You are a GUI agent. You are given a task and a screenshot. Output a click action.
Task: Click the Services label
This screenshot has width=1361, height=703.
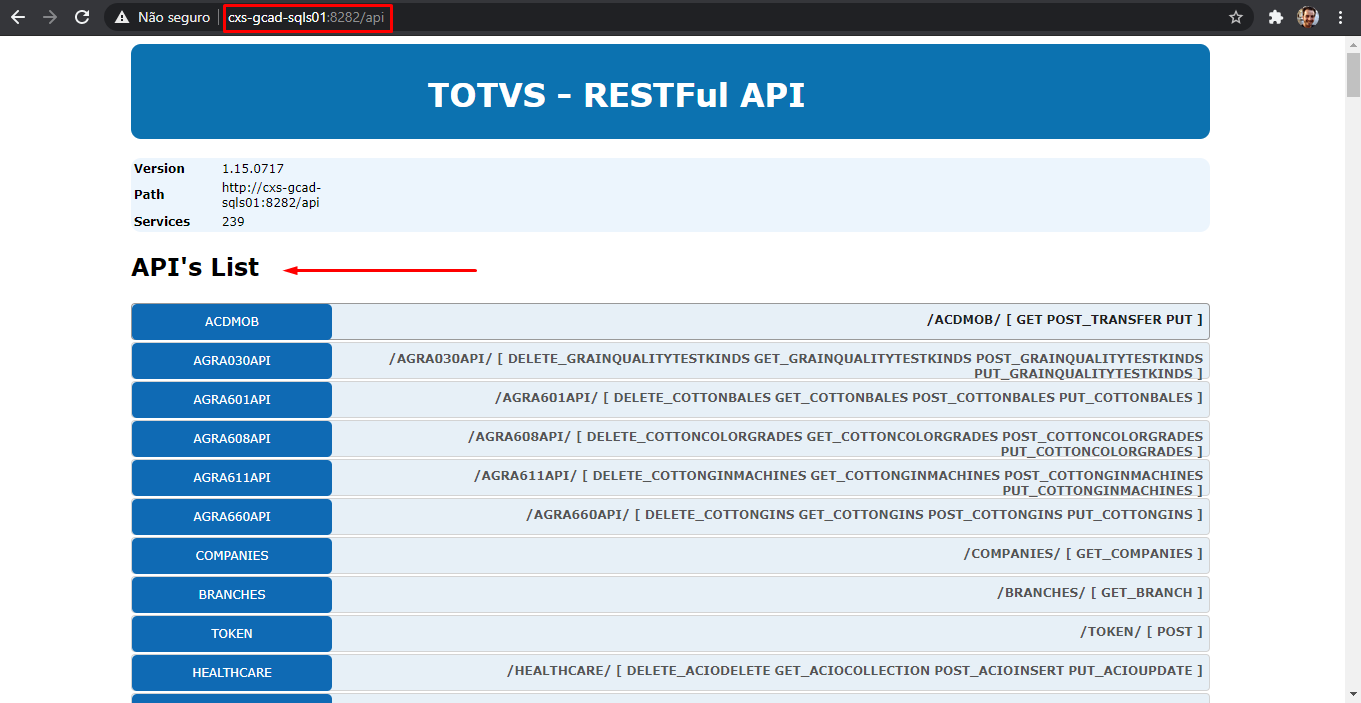click(162, 222)
